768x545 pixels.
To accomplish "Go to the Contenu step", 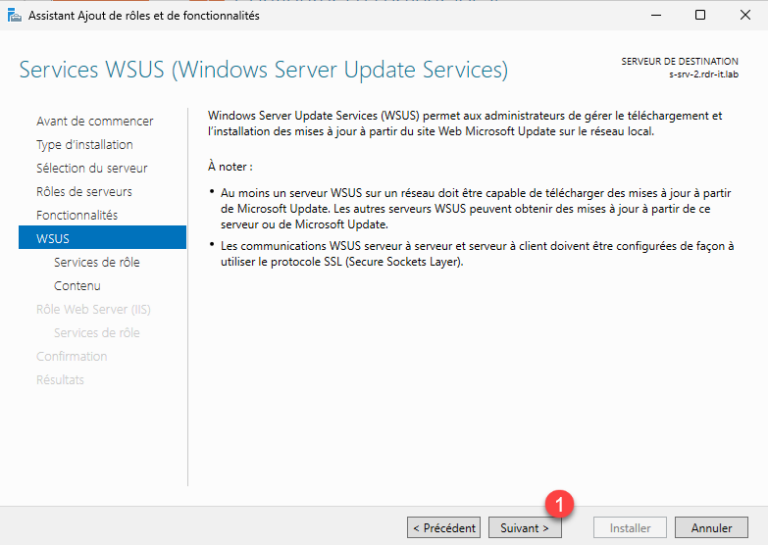I will [77, 285].
